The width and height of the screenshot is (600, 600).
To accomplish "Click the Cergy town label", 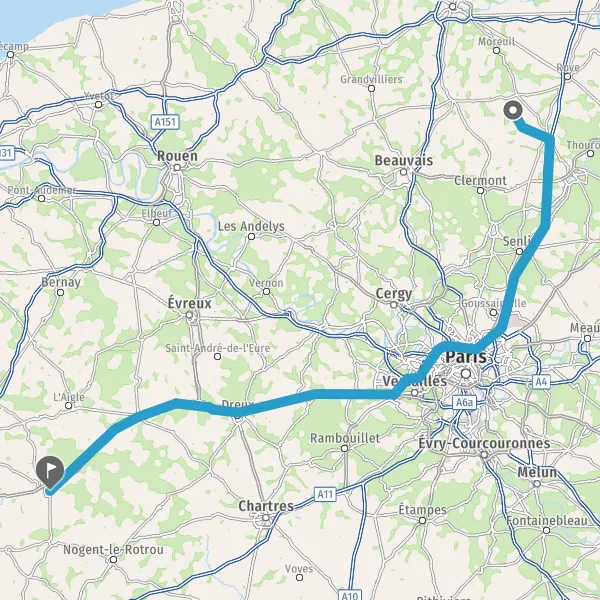I will 394,294.
